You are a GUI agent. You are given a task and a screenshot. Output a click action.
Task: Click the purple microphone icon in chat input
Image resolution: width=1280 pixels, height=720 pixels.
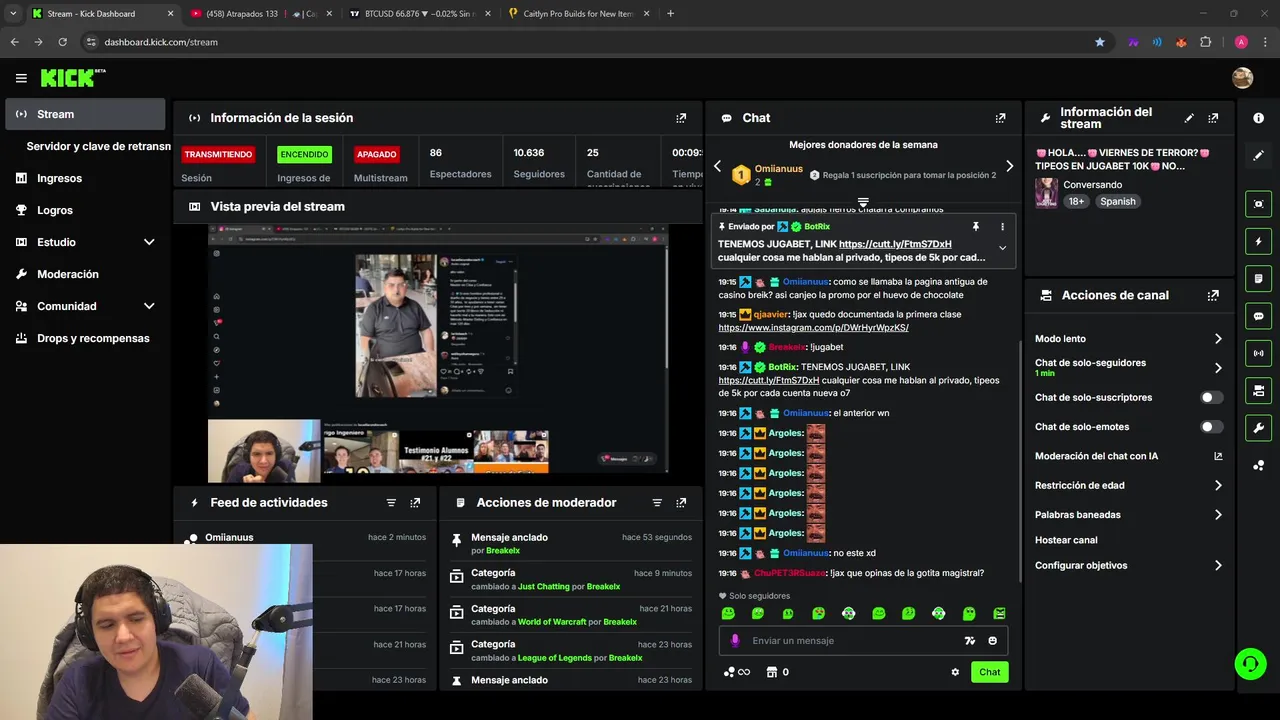[735, 641]
